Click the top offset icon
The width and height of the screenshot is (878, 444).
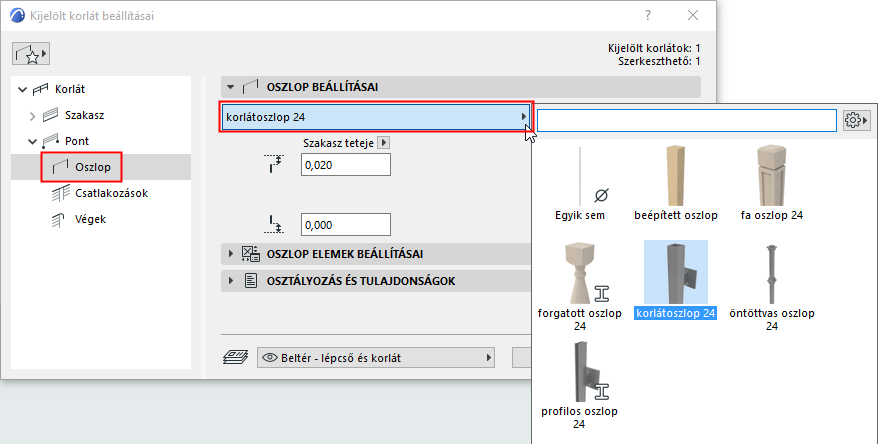click(274, 164)
